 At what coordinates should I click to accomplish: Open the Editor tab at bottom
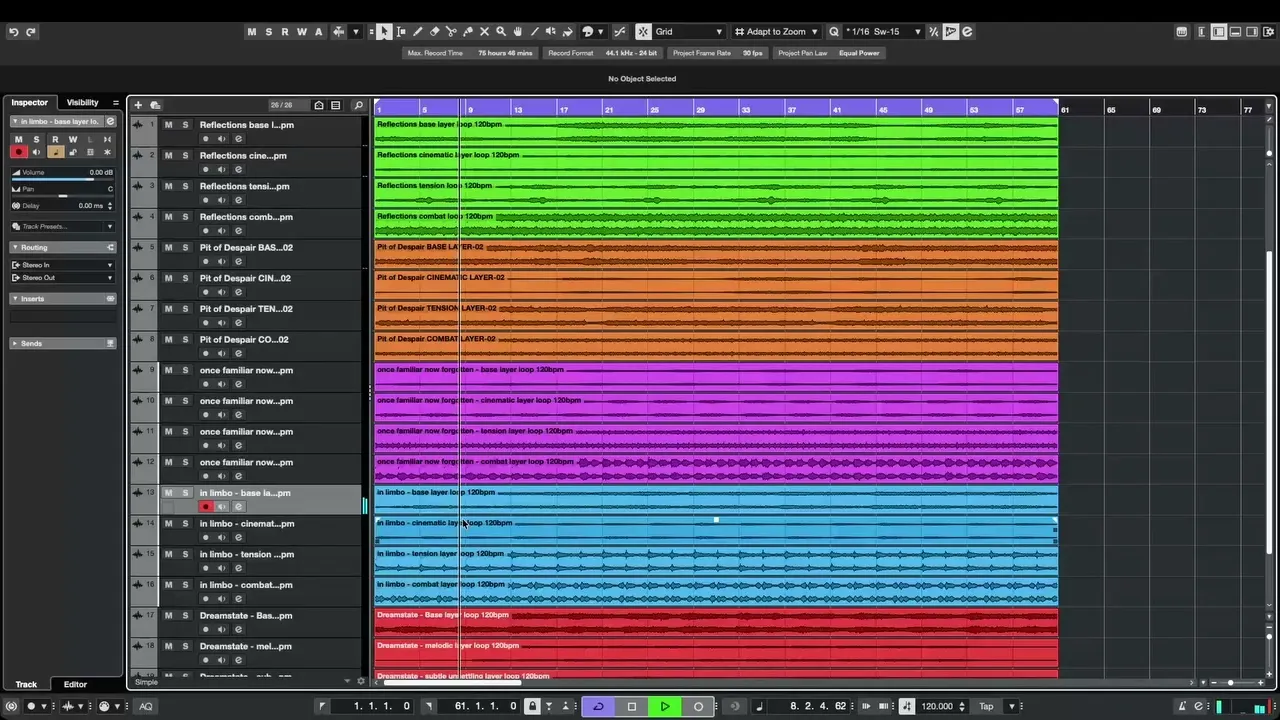[x=76, y=685]
